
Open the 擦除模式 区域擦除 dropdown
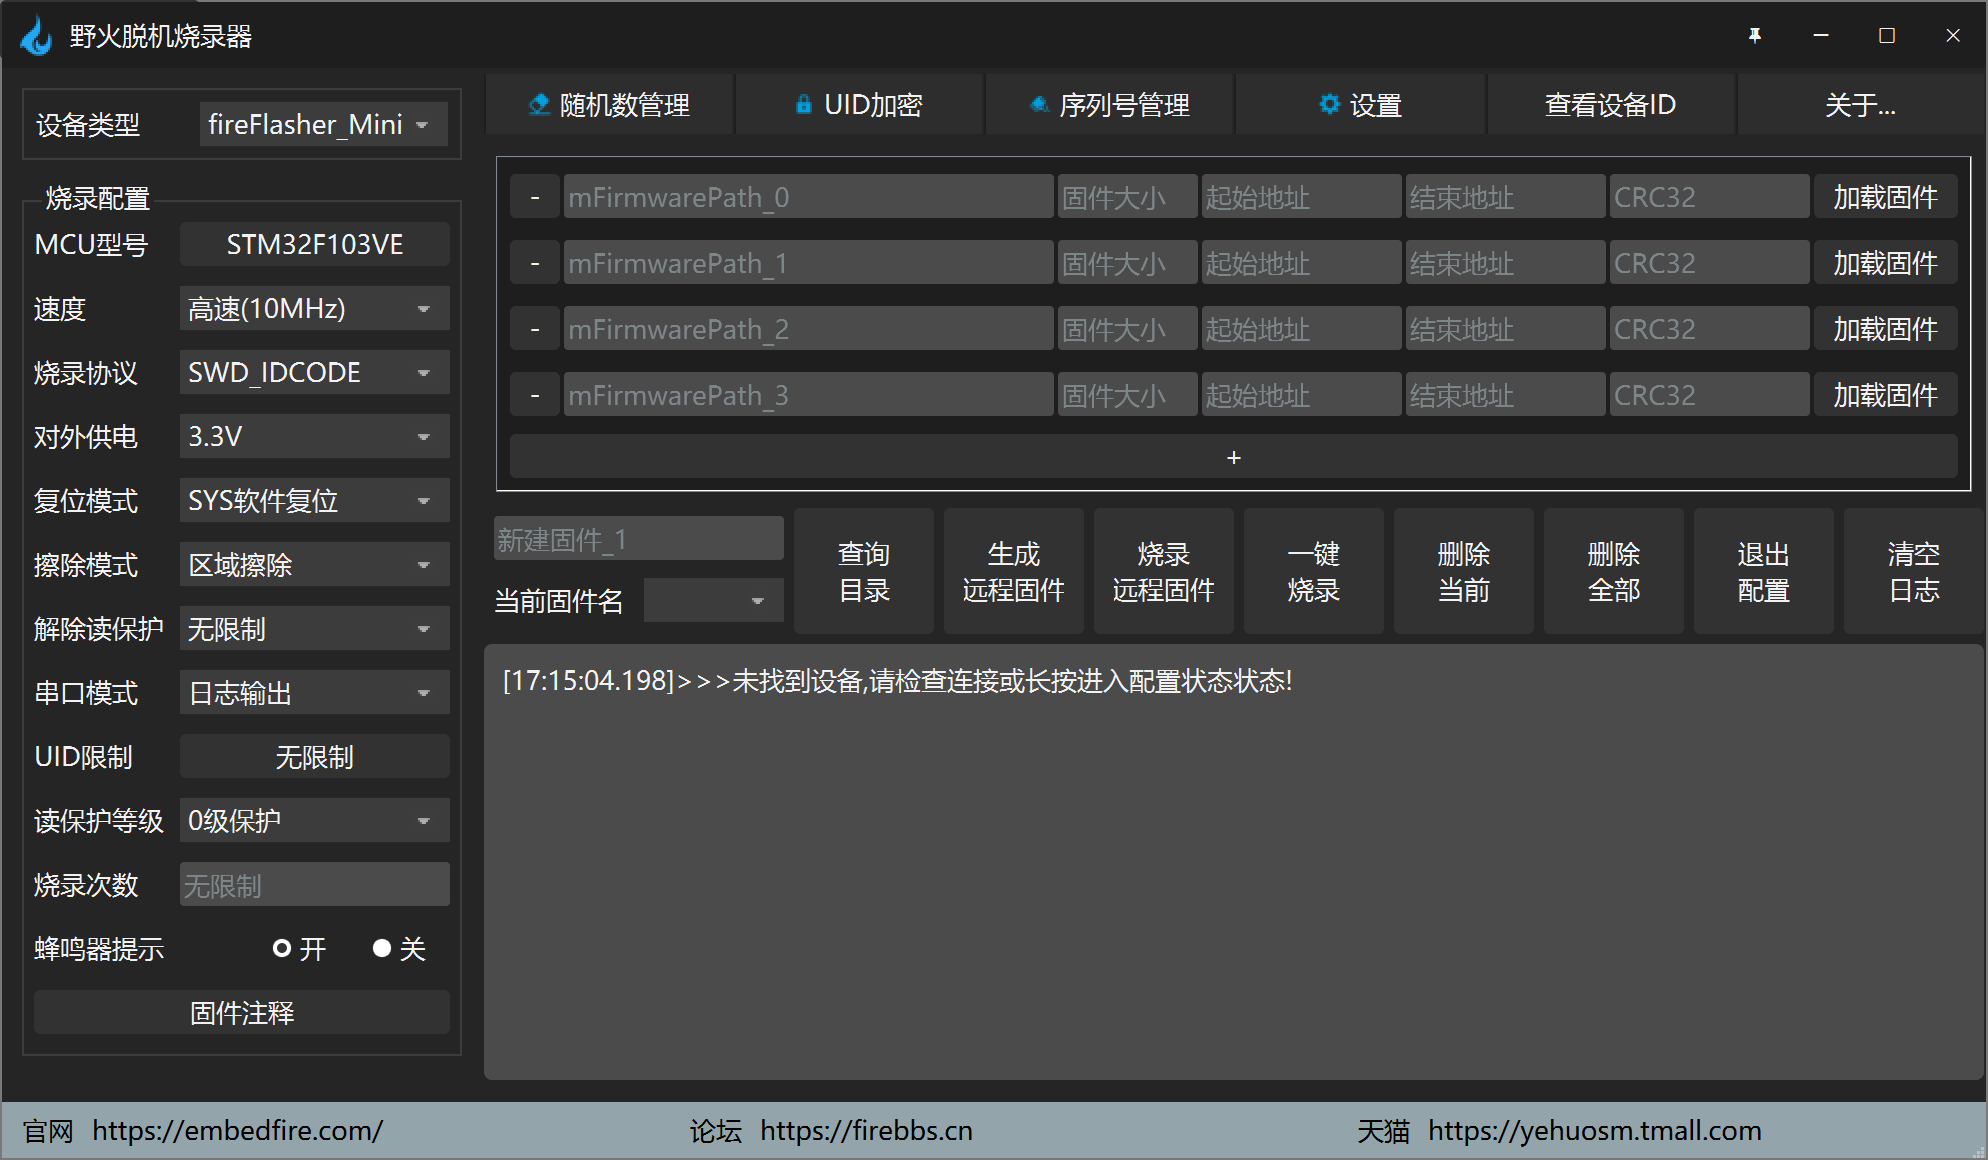pyautogui.click(x=314, y=564)
